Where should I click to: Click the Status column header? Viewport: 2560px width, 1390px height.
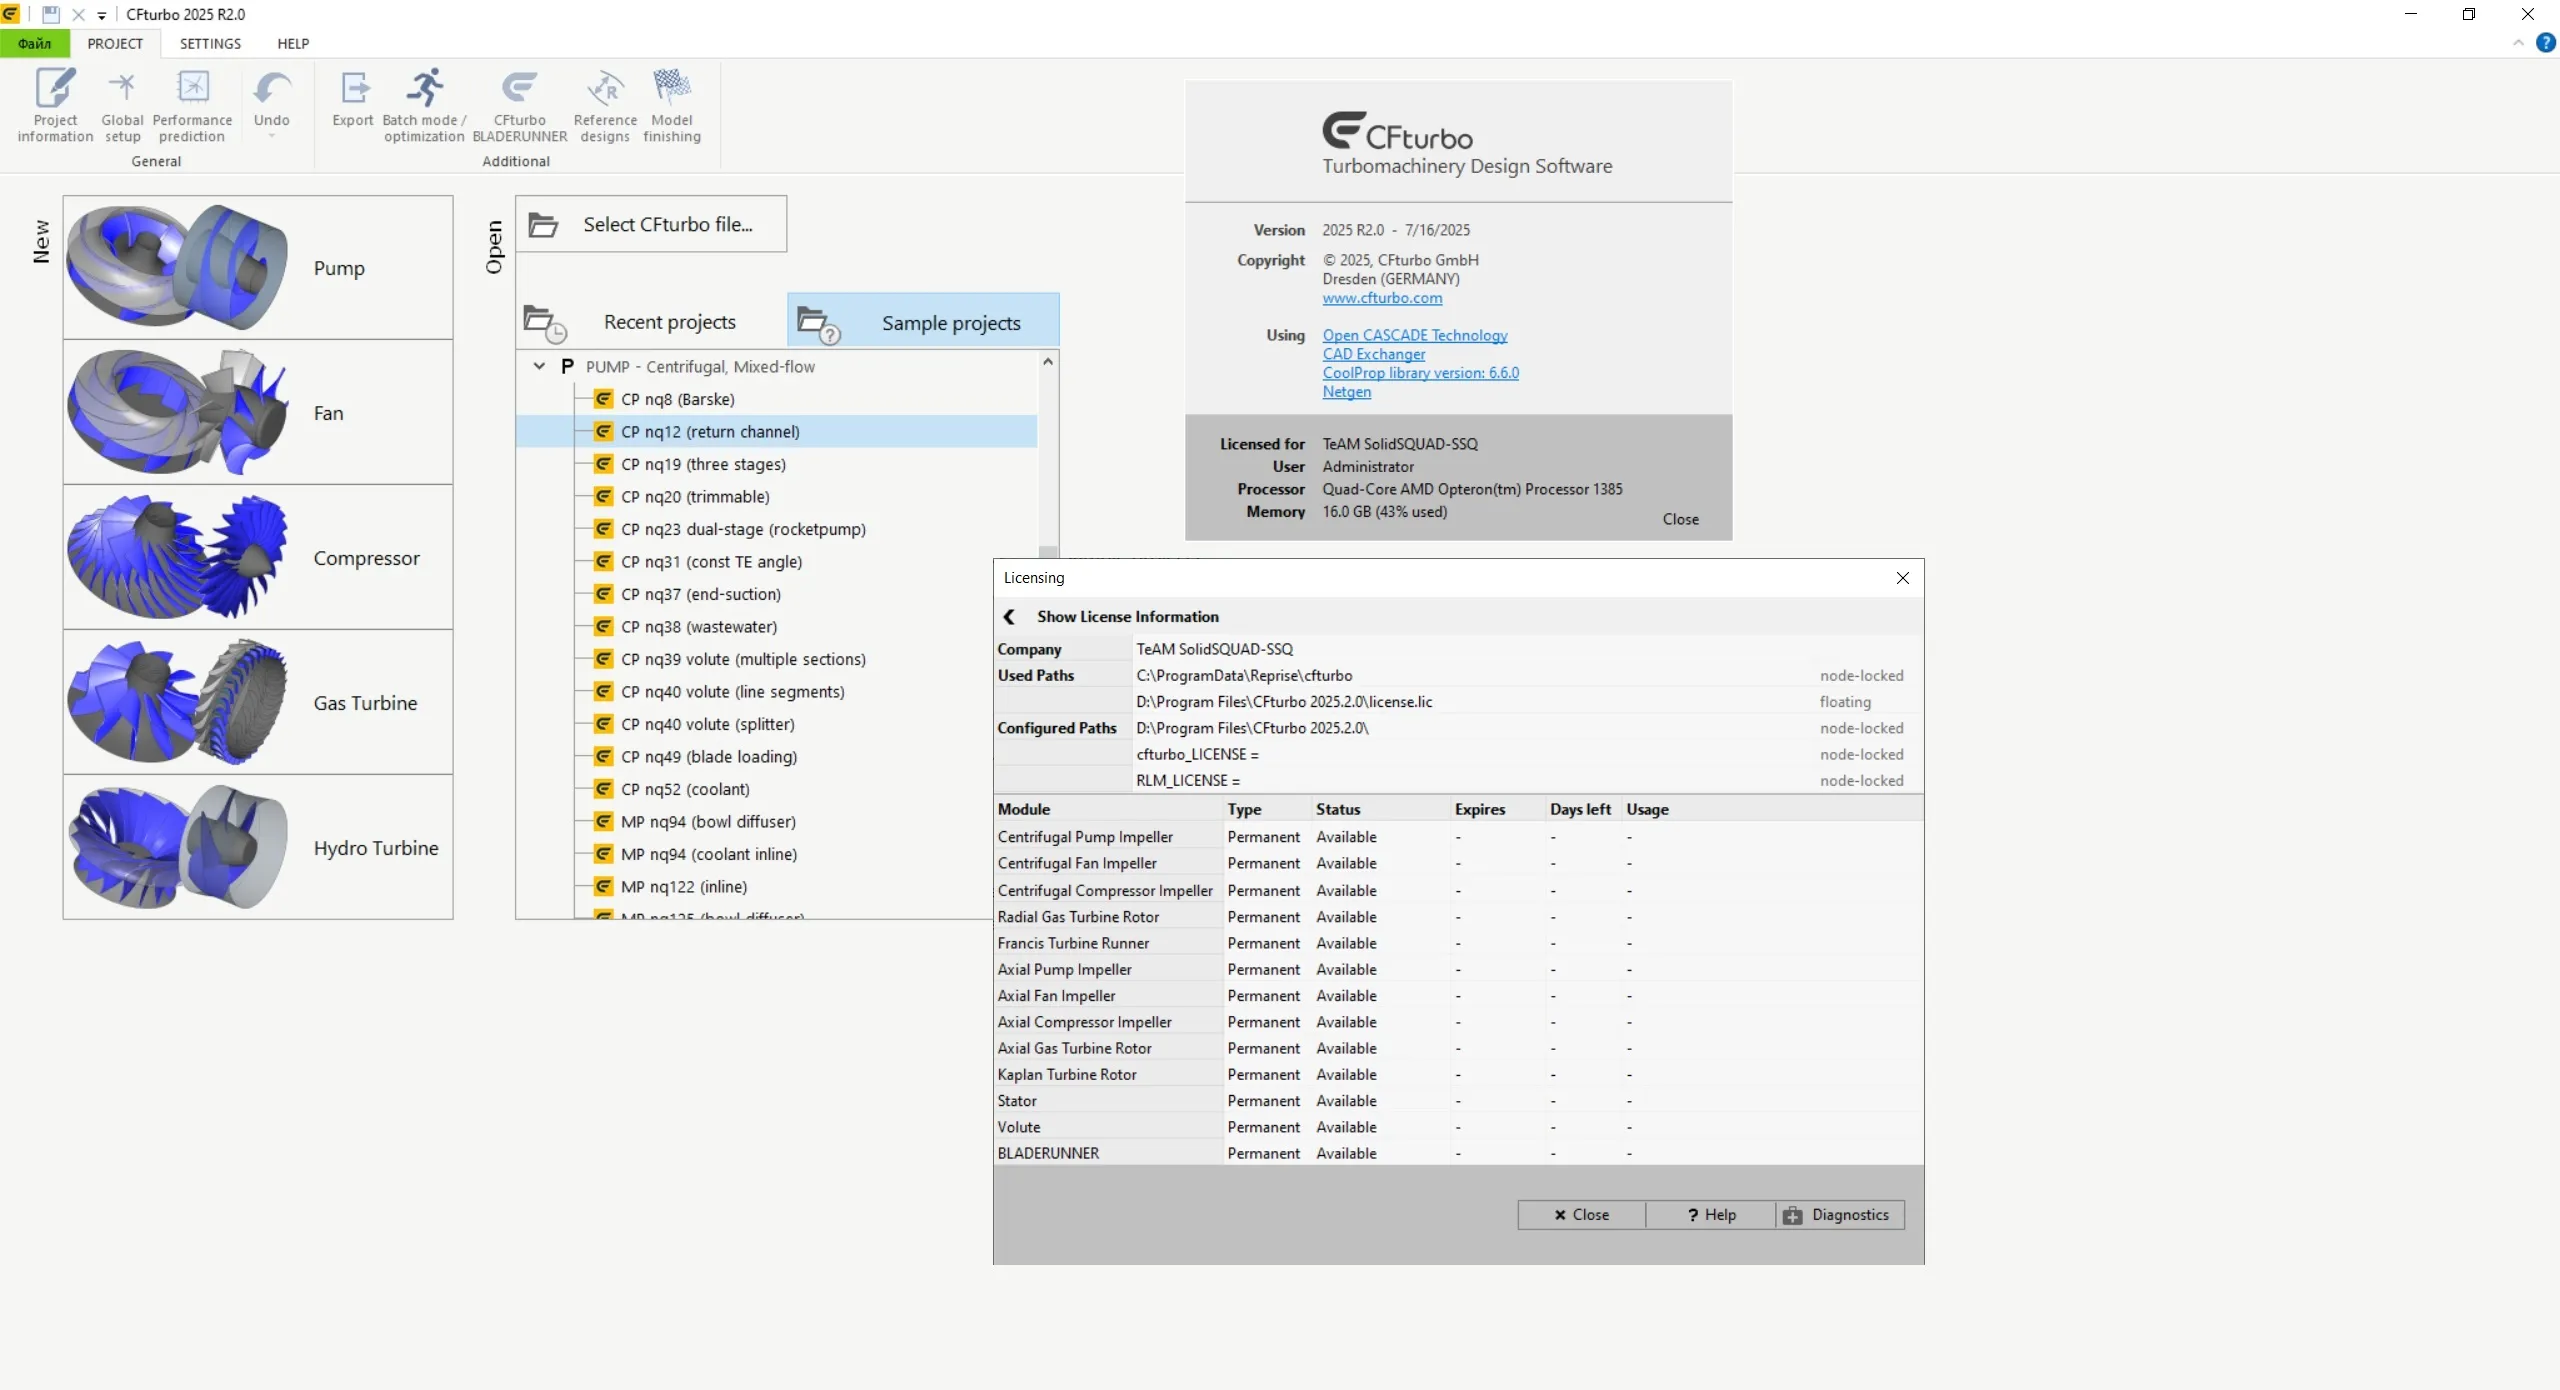click(1381, 809)
